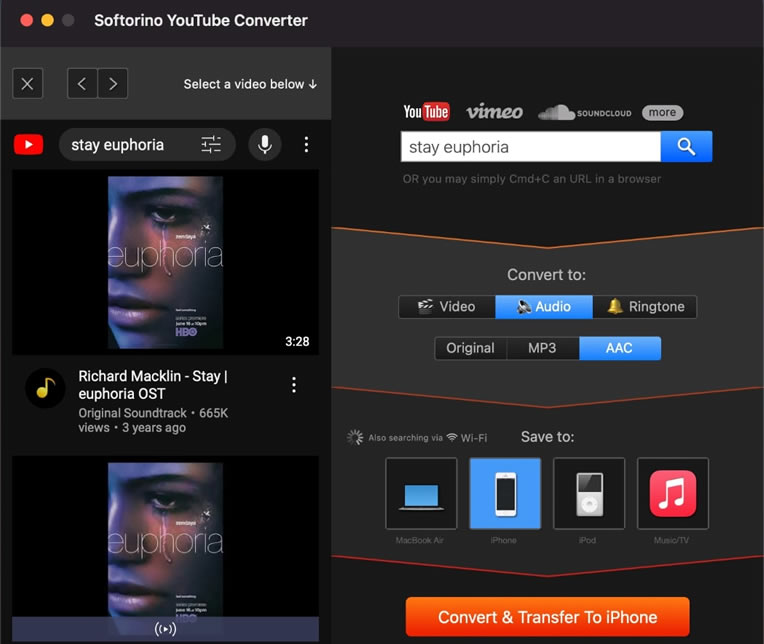The height and width of the screenshot is (644, 764).
Task: Click 'Original Soundtrack' channel name
Action: pyautogui.click(x=133, y=413)
